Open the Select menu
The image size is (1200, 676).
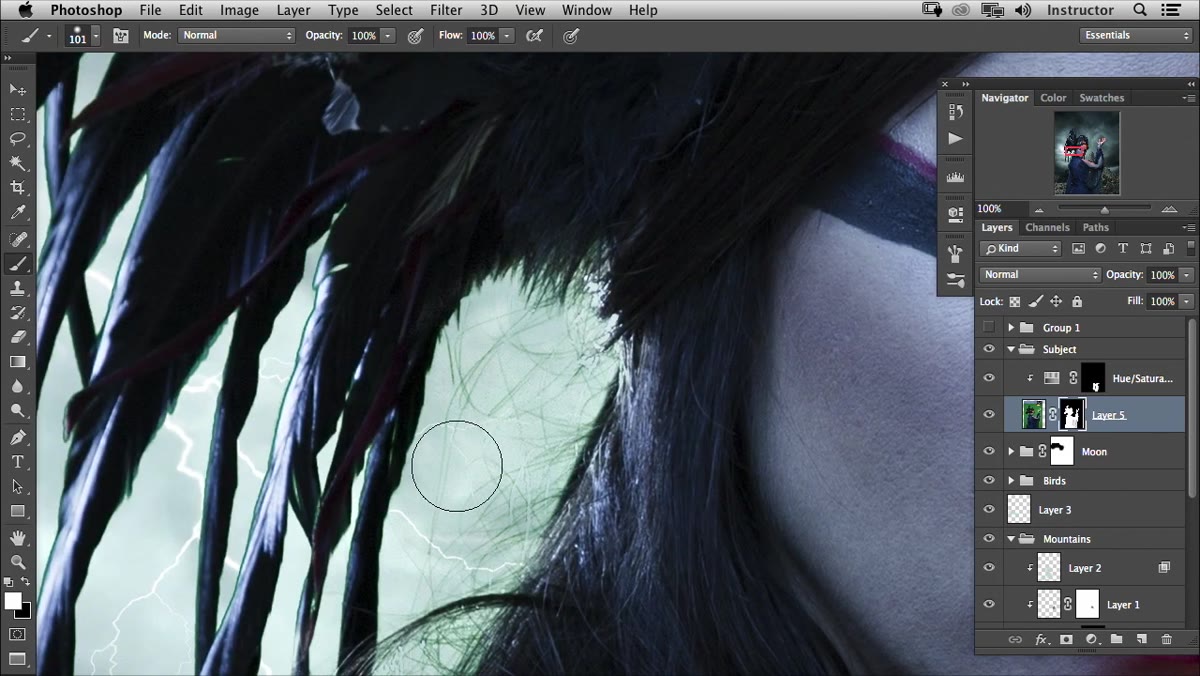click(394, 10)
